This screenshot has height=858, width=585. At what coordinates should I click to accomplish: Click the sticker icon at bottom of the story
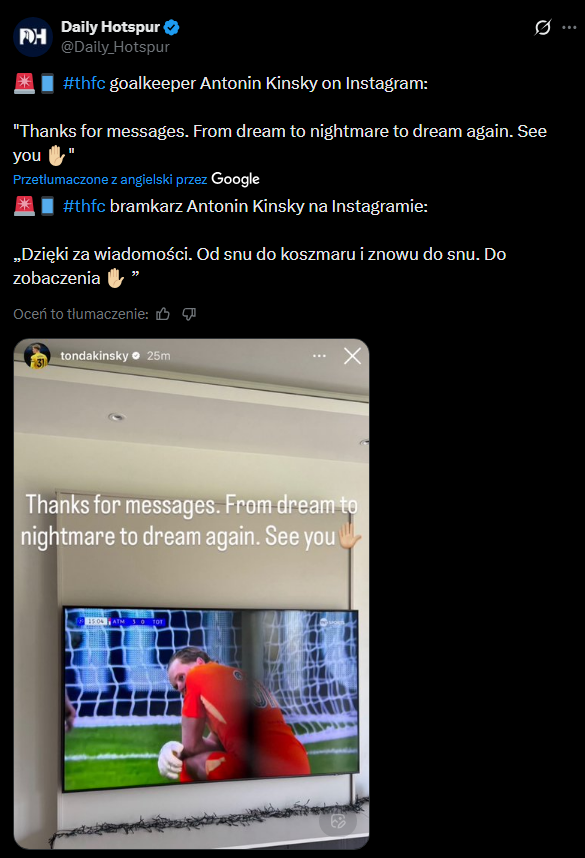pyautogui.click(x=338, y=821)
